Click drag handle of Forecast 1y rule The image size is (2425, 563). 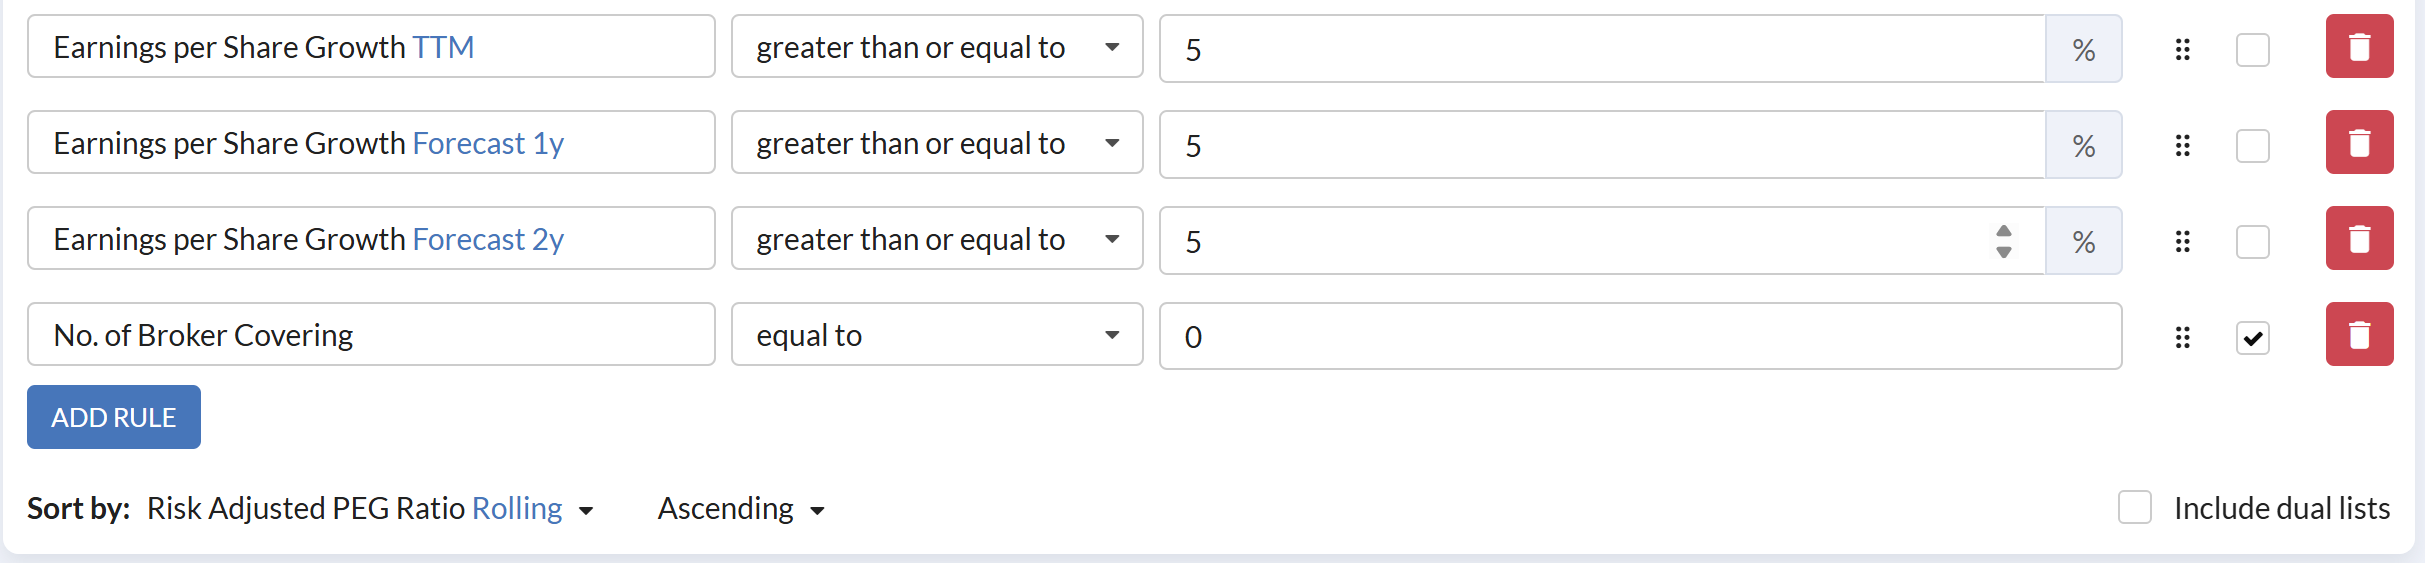pos(2183,145)
